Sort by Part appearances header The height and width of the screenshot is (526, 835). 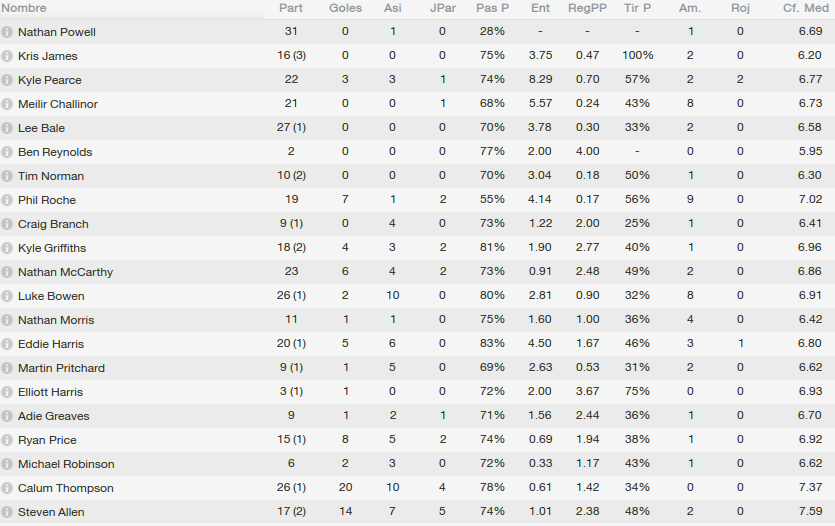click(x=291, y=8)
